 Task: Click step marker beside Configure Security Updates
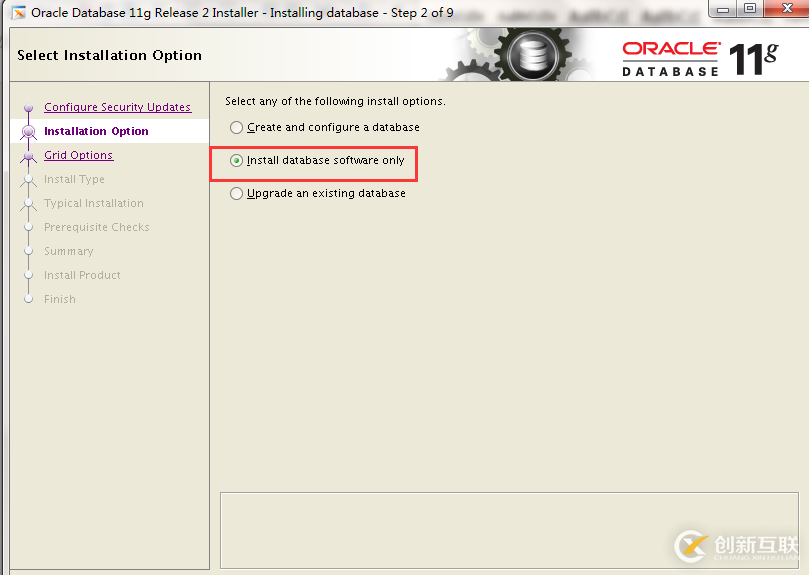[28, 107]
